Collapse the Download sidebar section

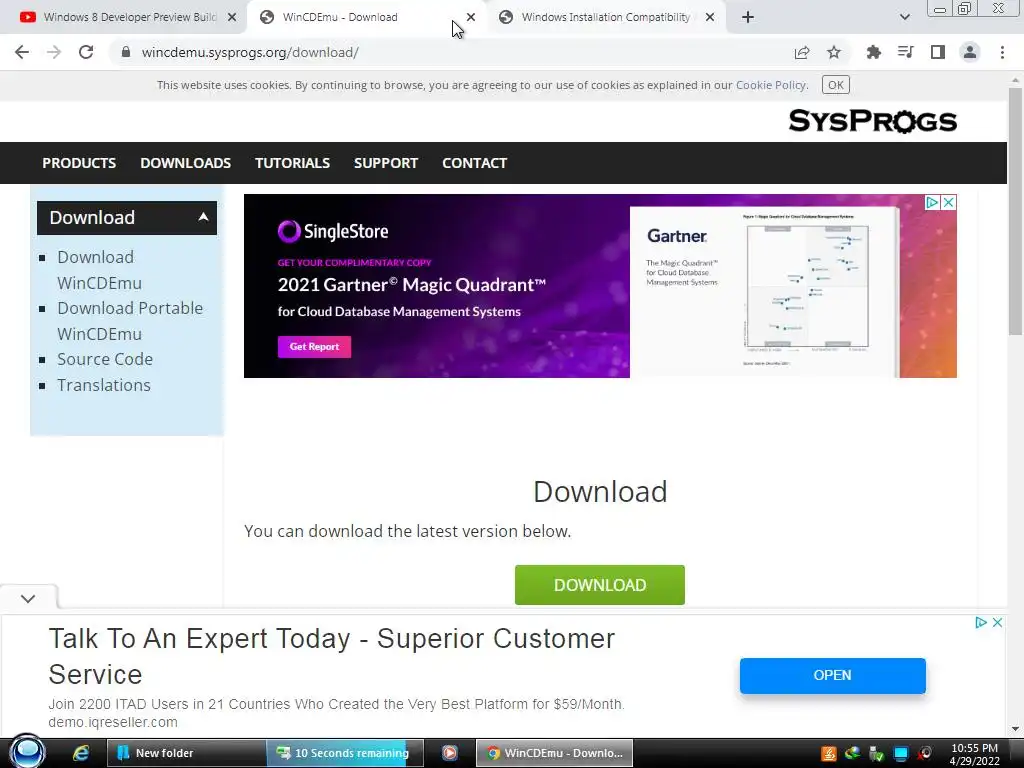click(x=203, y=217)
